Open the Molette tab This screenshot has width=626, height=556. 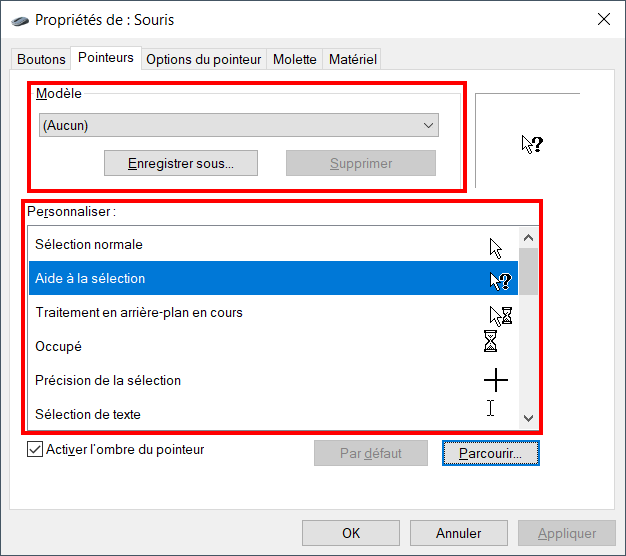[x=295, y=59]
